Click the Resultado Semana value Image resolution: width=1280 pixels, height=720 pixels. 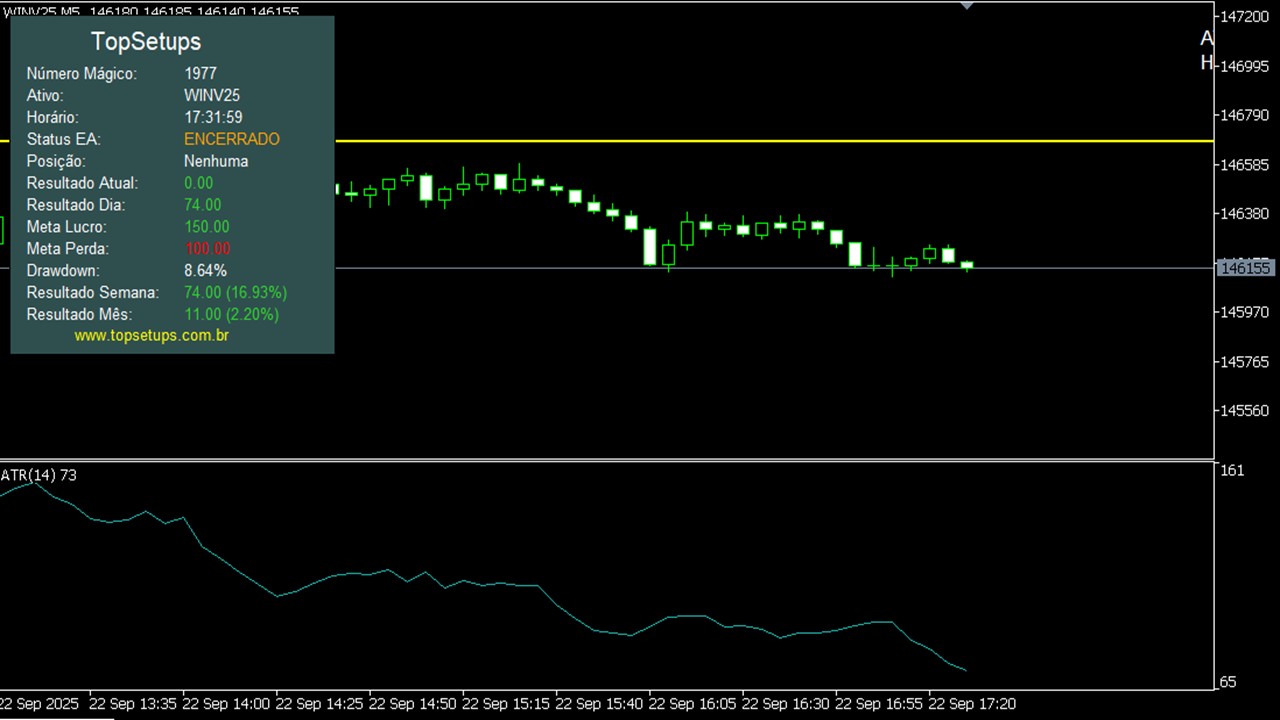[235, 293]
